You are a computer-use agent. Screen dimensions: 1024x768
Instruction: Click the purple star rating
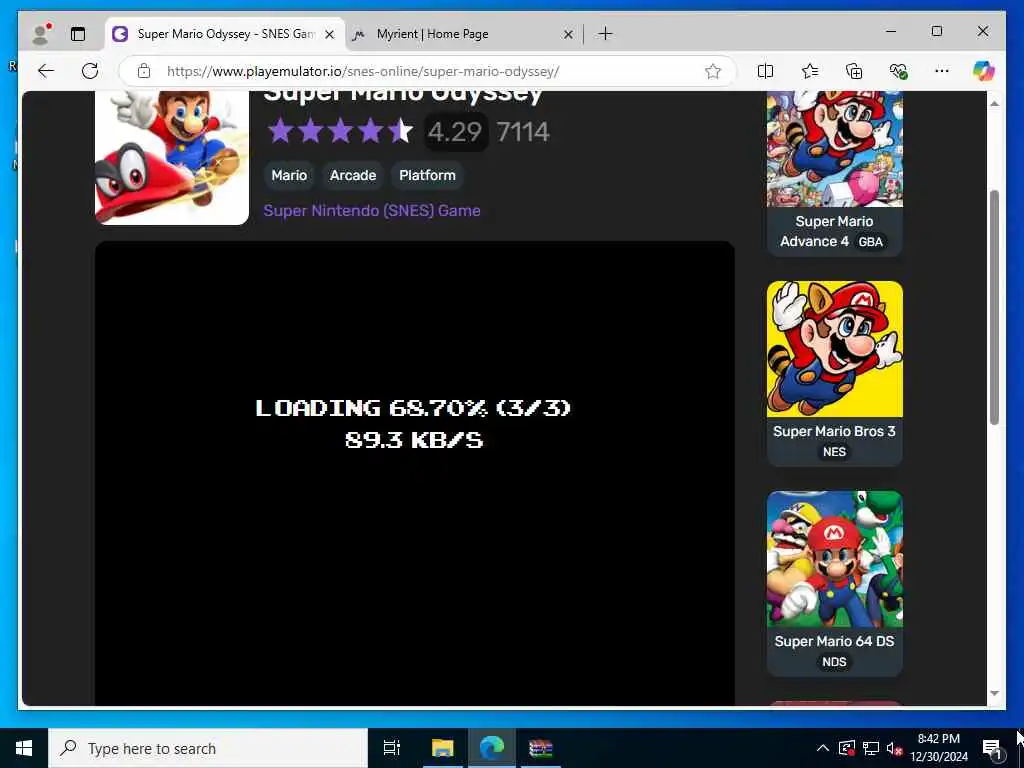(x=340, y=131)
